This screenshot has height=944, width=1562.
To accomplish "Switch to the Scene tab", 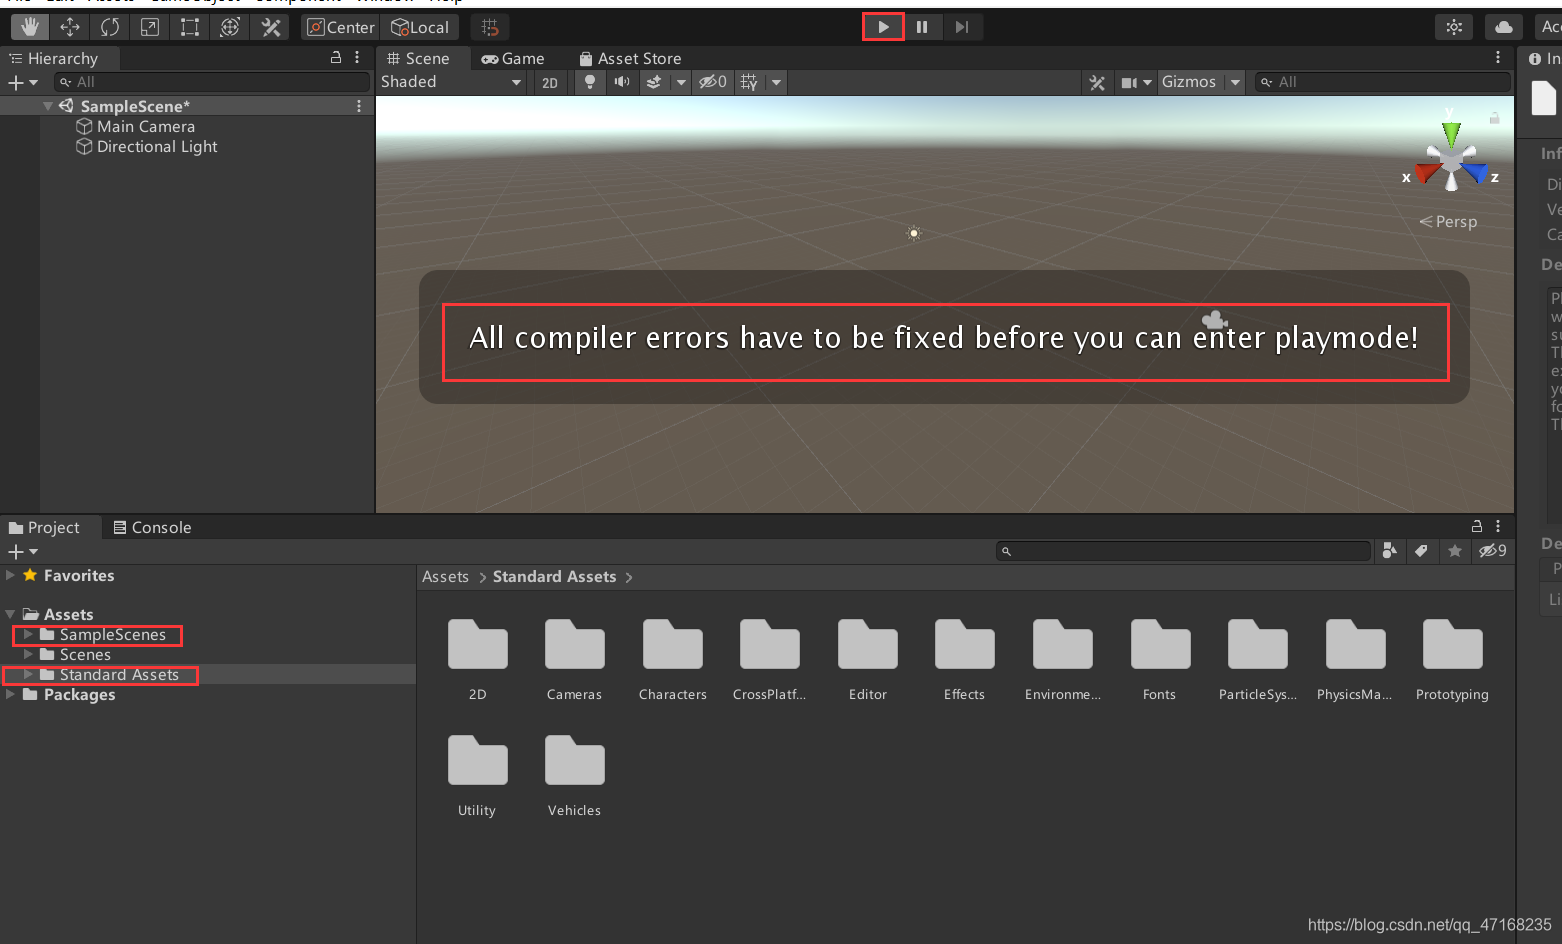I will click(419, 59).
